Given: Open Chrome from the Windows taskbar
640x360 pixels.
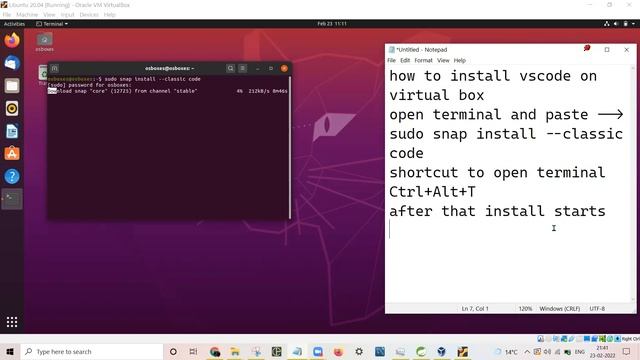Looking at the screenshot, I should tap(215, 351).
